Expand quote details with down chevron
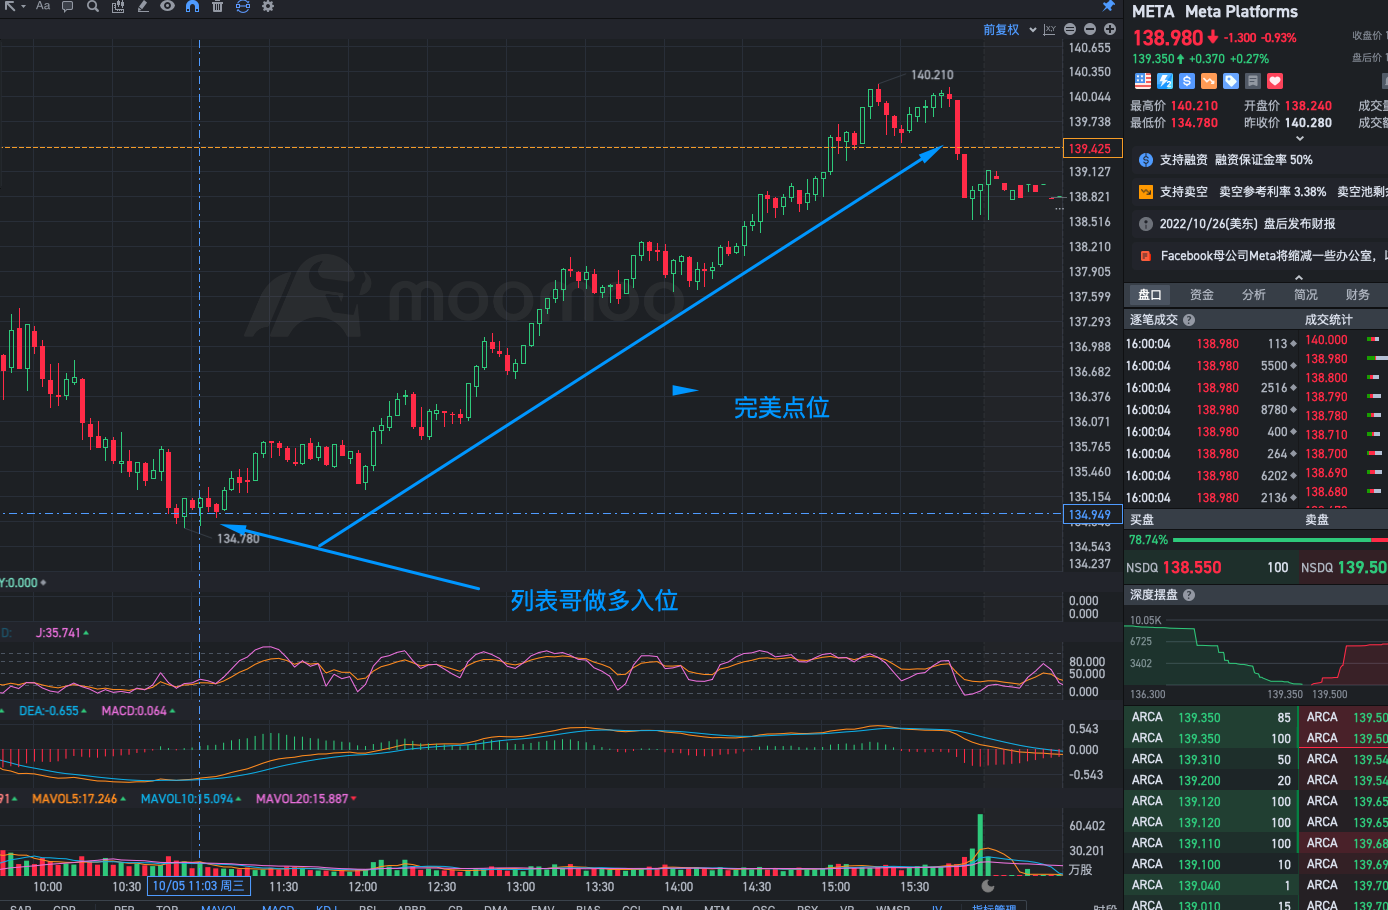 coord(1300,139)
